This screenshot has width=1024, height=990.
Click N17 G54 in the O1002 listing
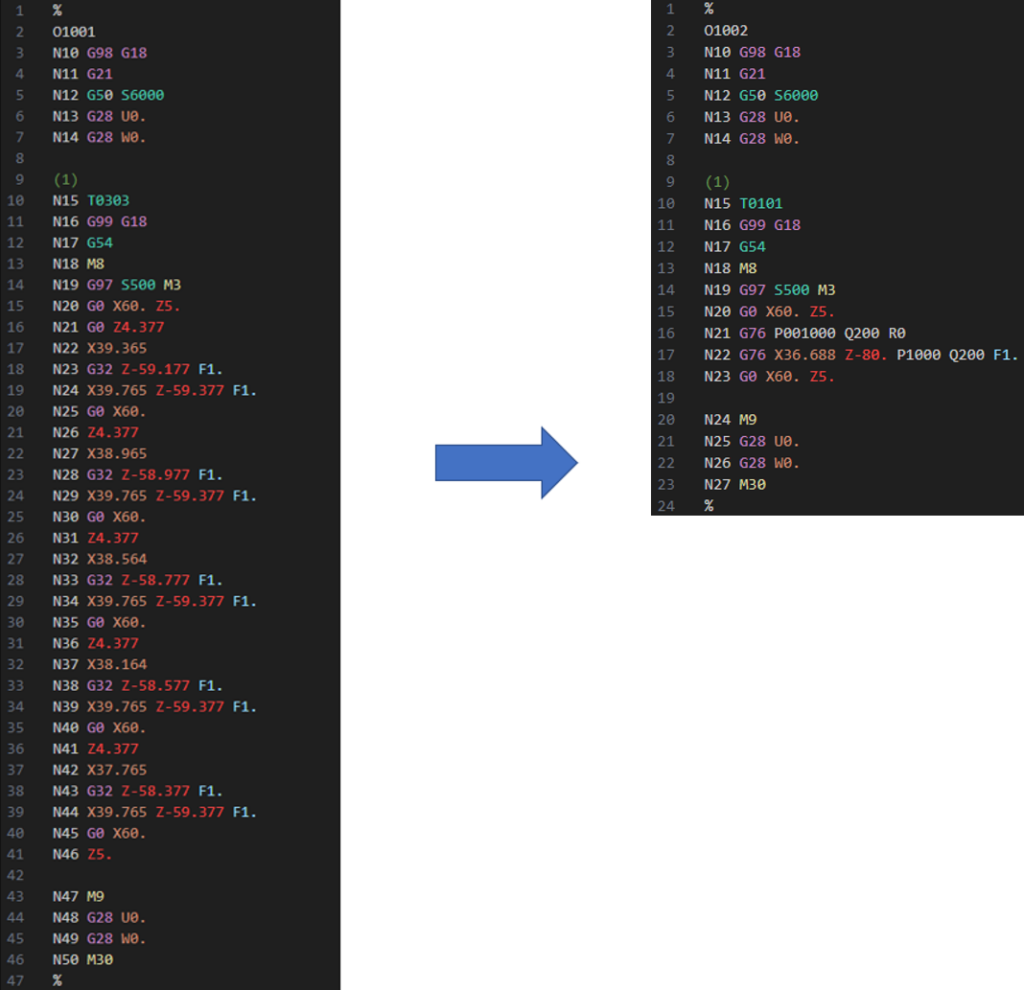point(735,247)
